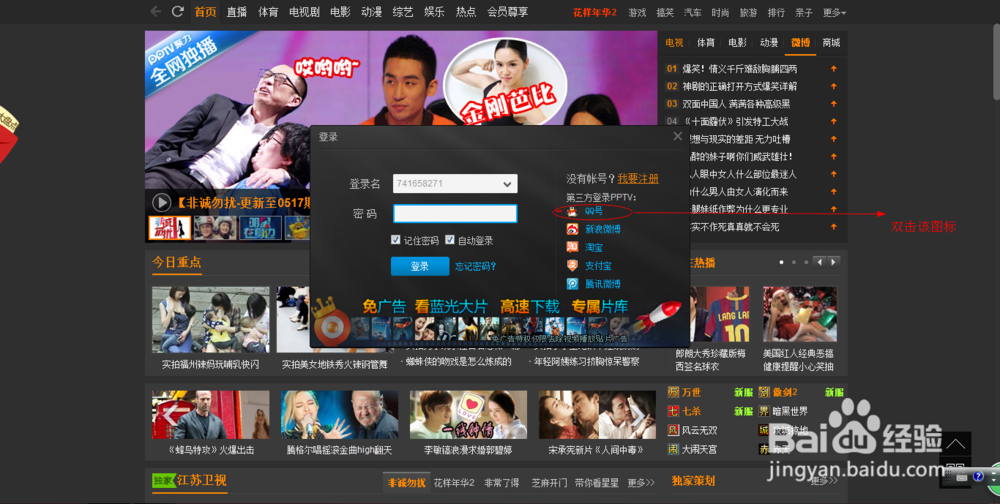Image resolution: width=1000 pixels, height=504 pixels.
Task: Open the 傲剑2 game icon
Action: (x=764, y=392)
